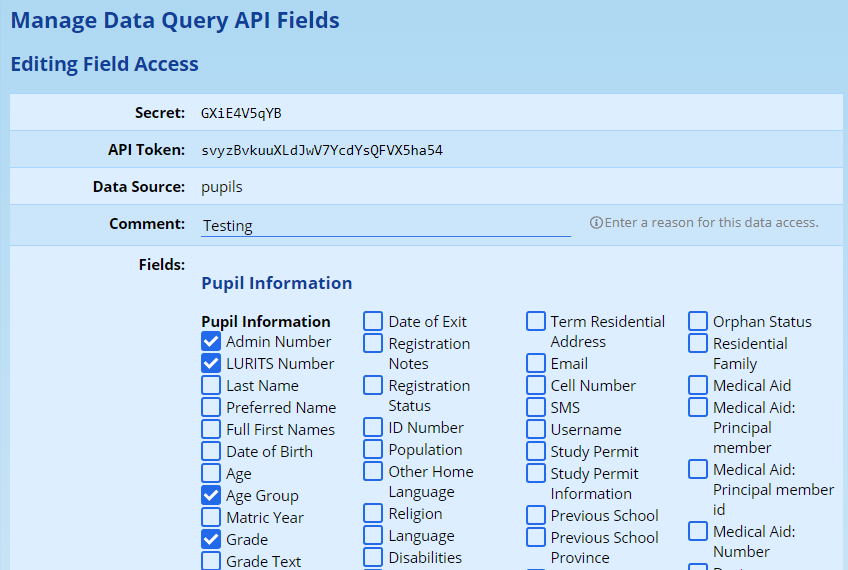Tick the Preferred Name checkbox

(x=211, y=407)
